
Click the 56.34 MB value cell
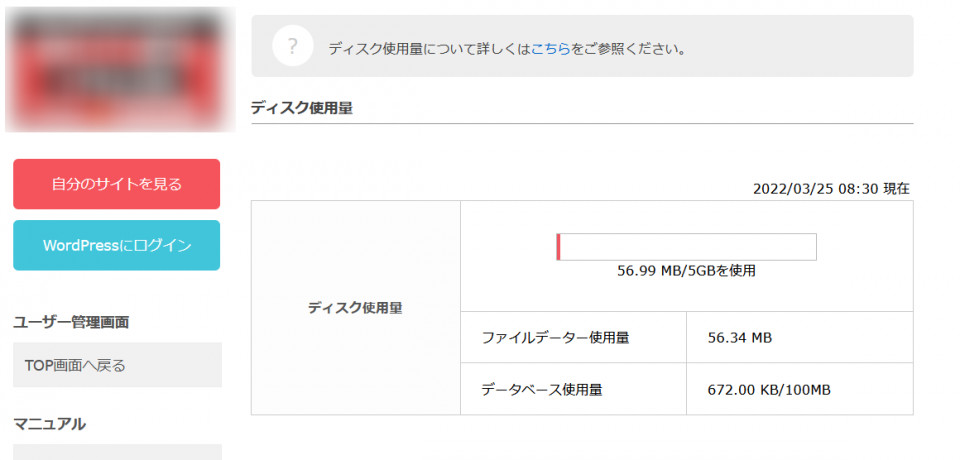(800, 337)
